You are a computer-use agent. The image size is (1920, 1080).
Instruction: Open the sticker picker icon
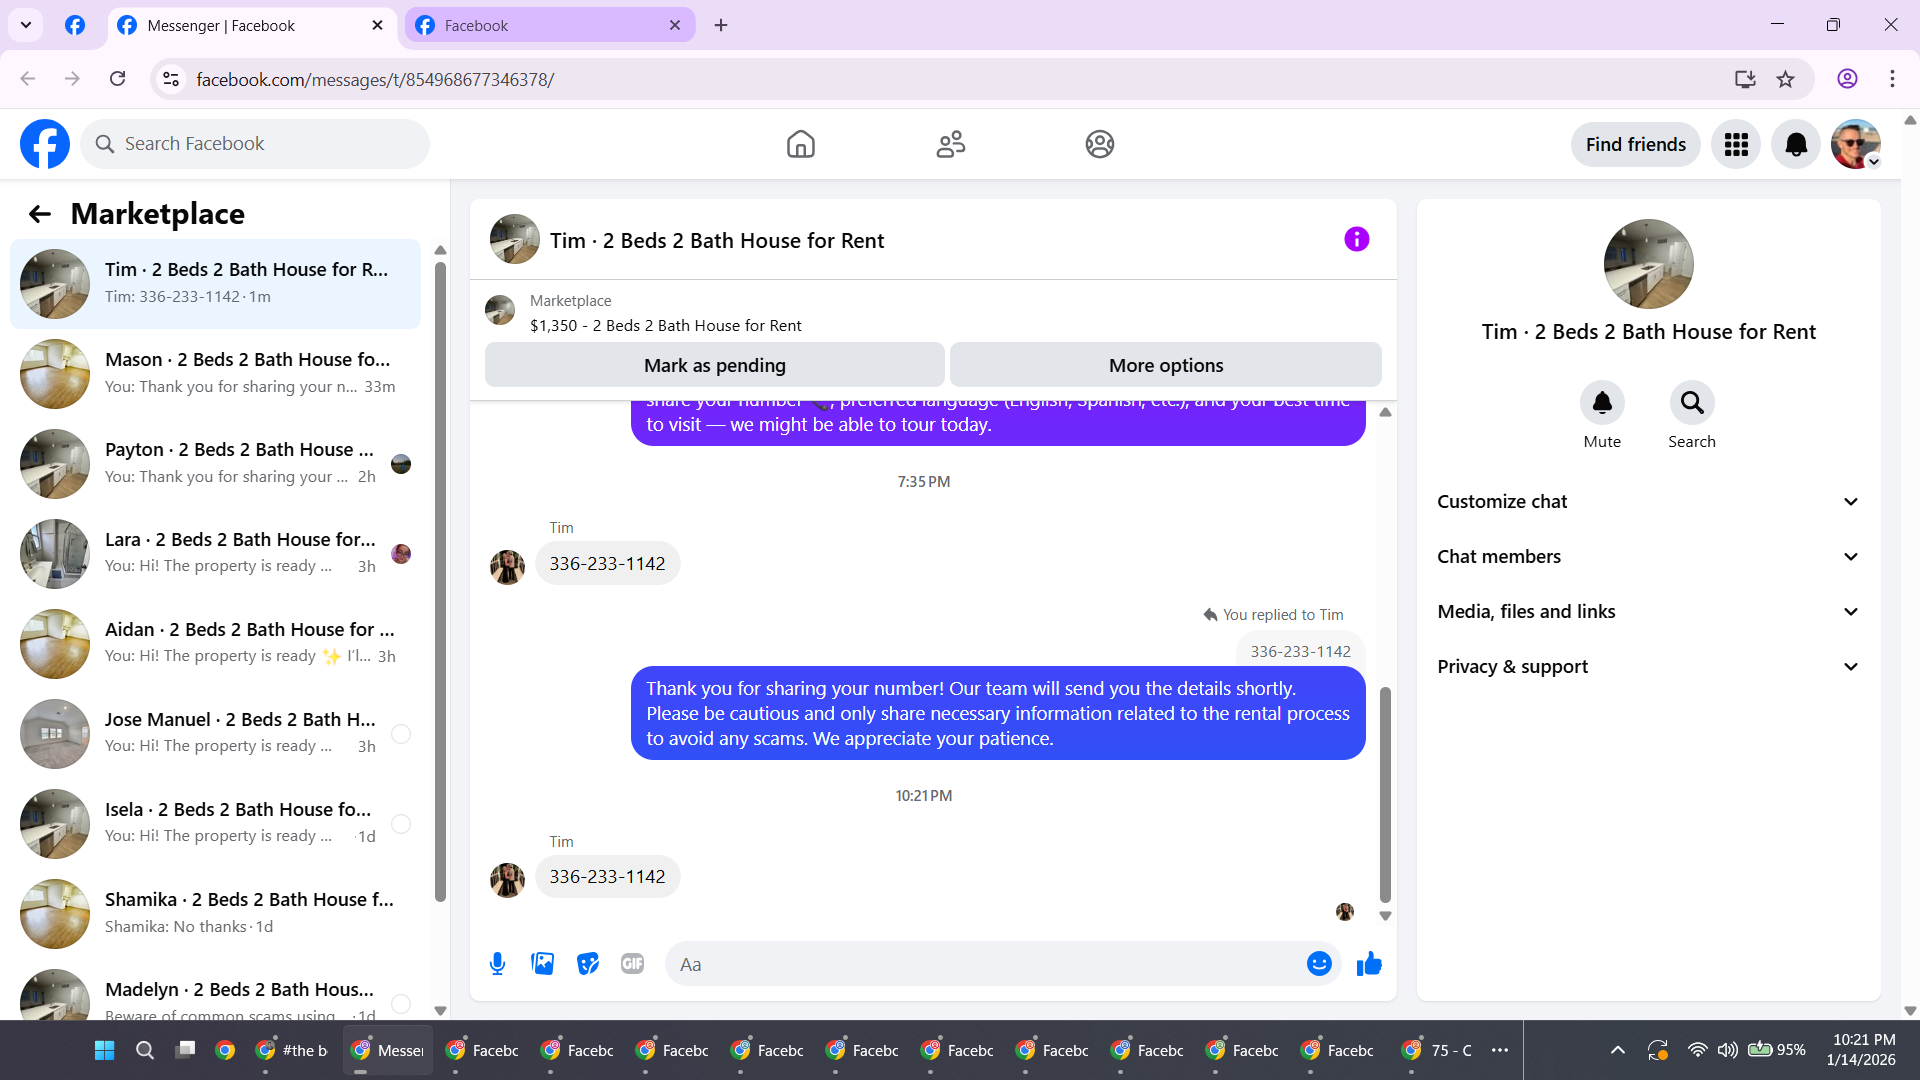click(x=588, y=964)
